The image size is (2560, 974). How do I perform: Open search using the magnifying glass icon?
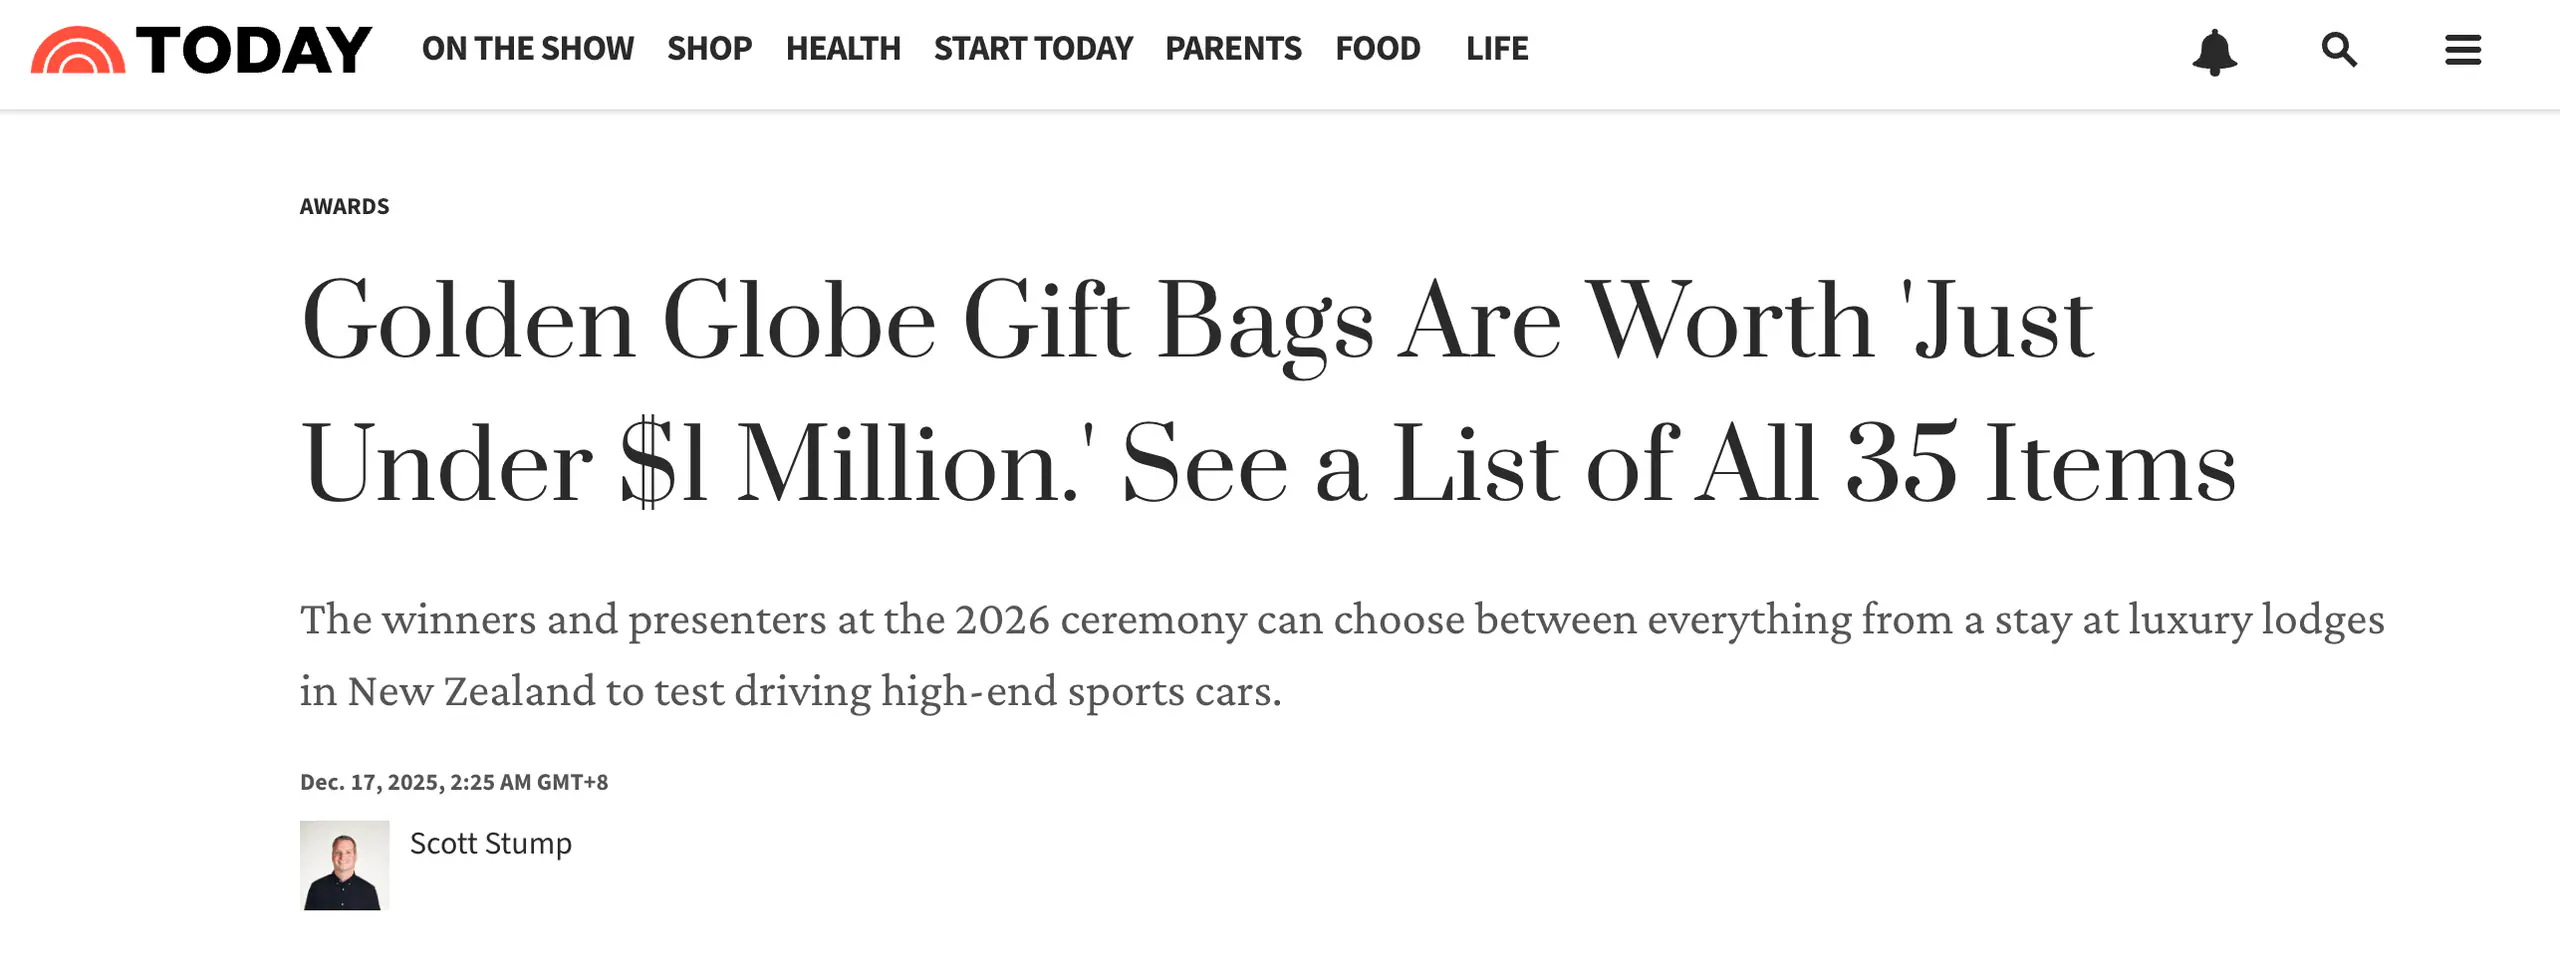[2338, 51]
